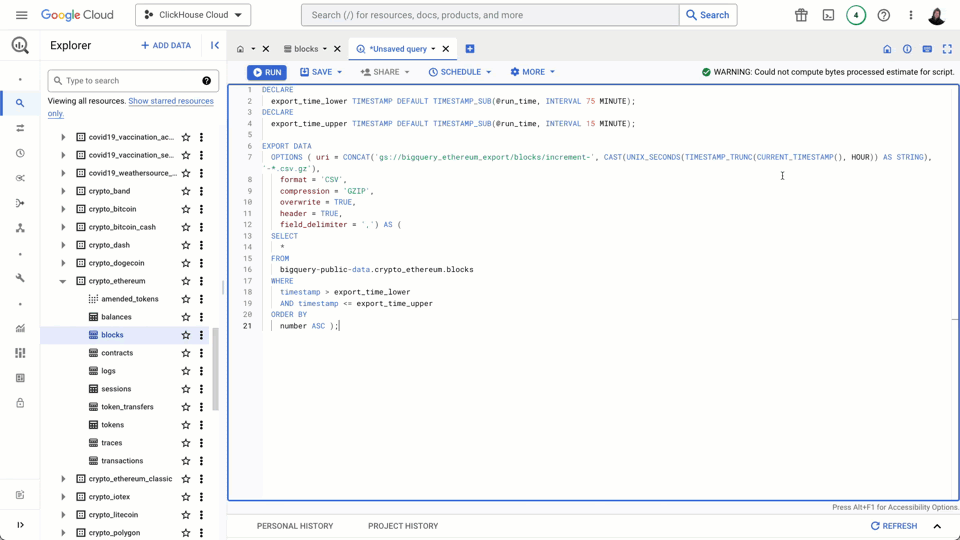Viewport: 960px width, 540px height.
Task: Open Cloud Shell terminal icon
Action: pyautogui.click(x=828, y=15)
